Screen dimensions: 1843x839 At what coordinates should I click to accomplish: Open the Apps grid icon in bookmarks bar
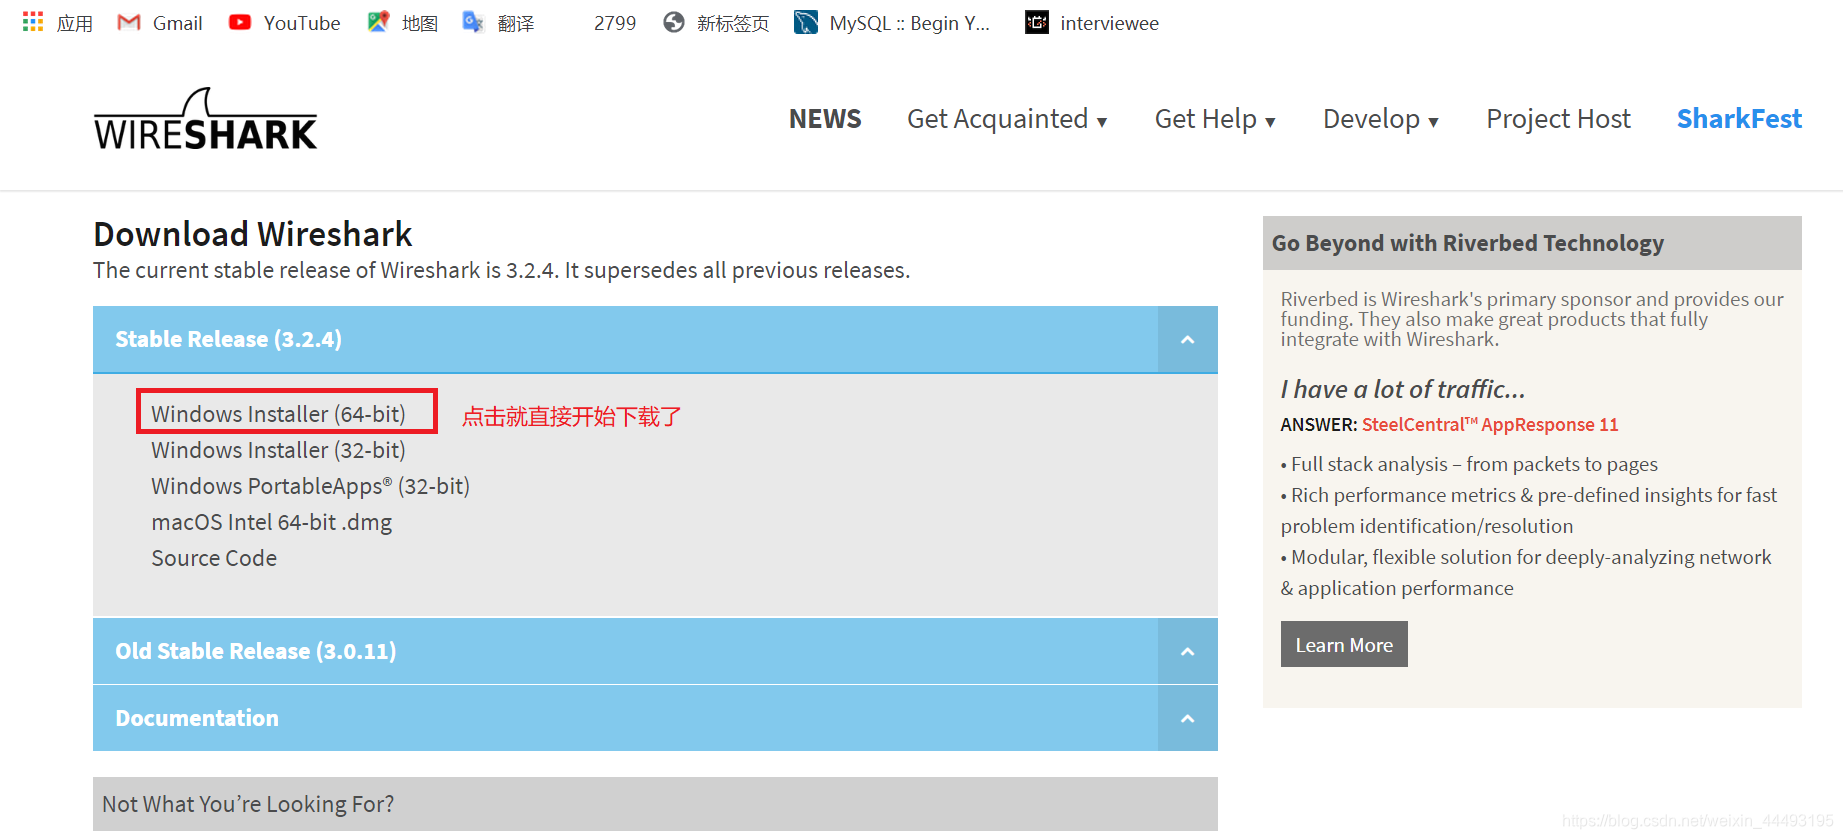click(x=33, y=21)
